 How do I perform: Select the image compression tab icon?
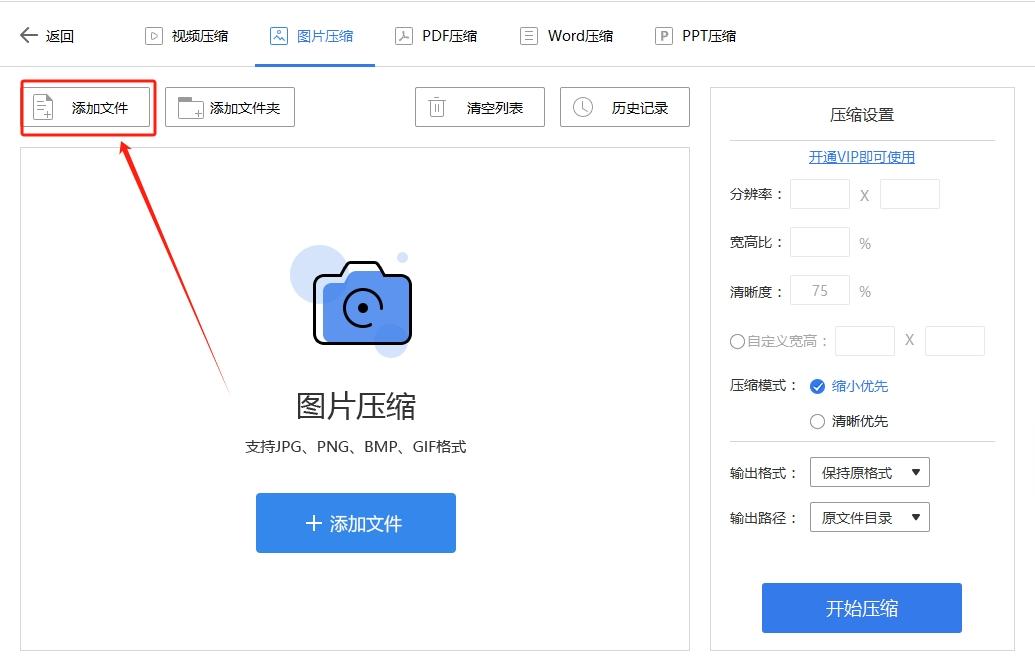[278, 35]
